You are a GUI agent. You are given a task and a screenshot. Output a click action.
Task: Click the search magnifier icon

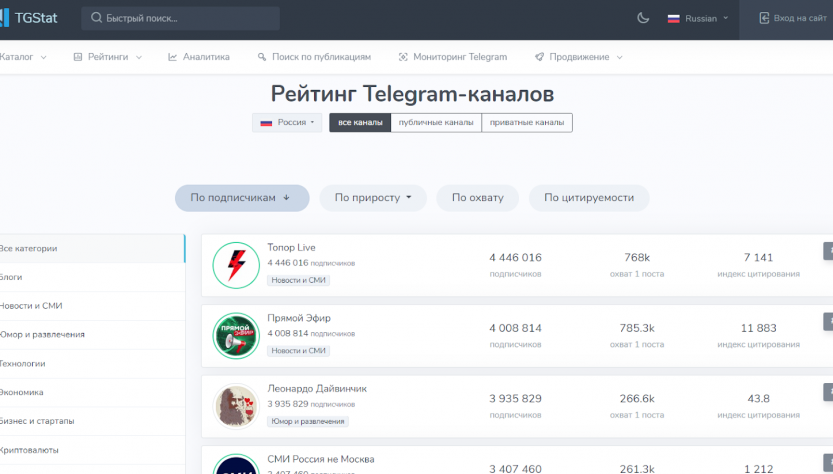[x=96, y=18]
